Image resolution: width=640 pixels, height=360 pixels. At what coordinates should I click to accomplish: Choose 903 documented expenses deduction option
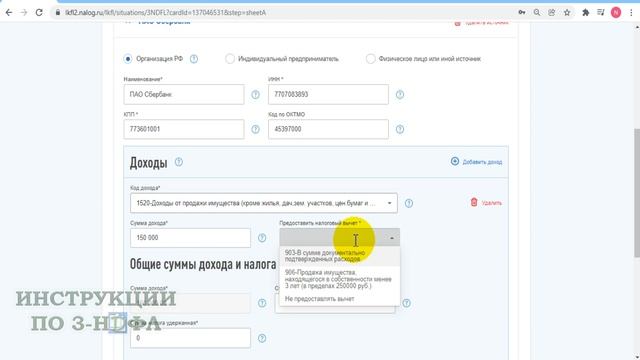[x=340, y=256]
